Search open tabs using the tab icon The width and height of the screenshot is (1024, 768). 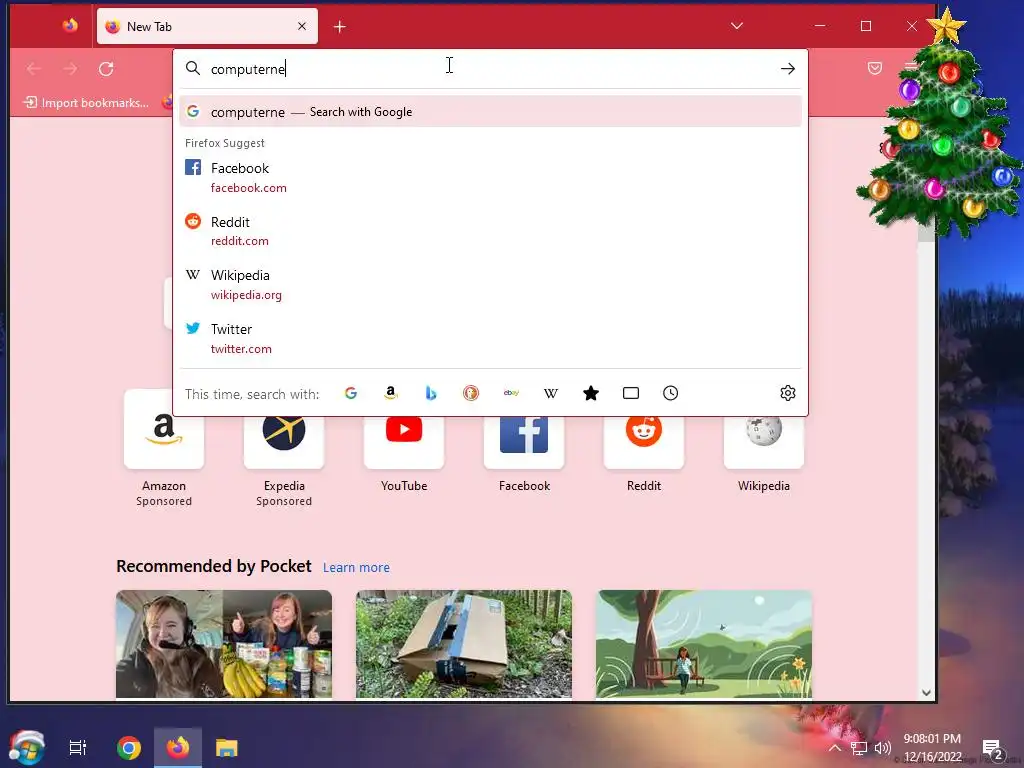[631, 393]
